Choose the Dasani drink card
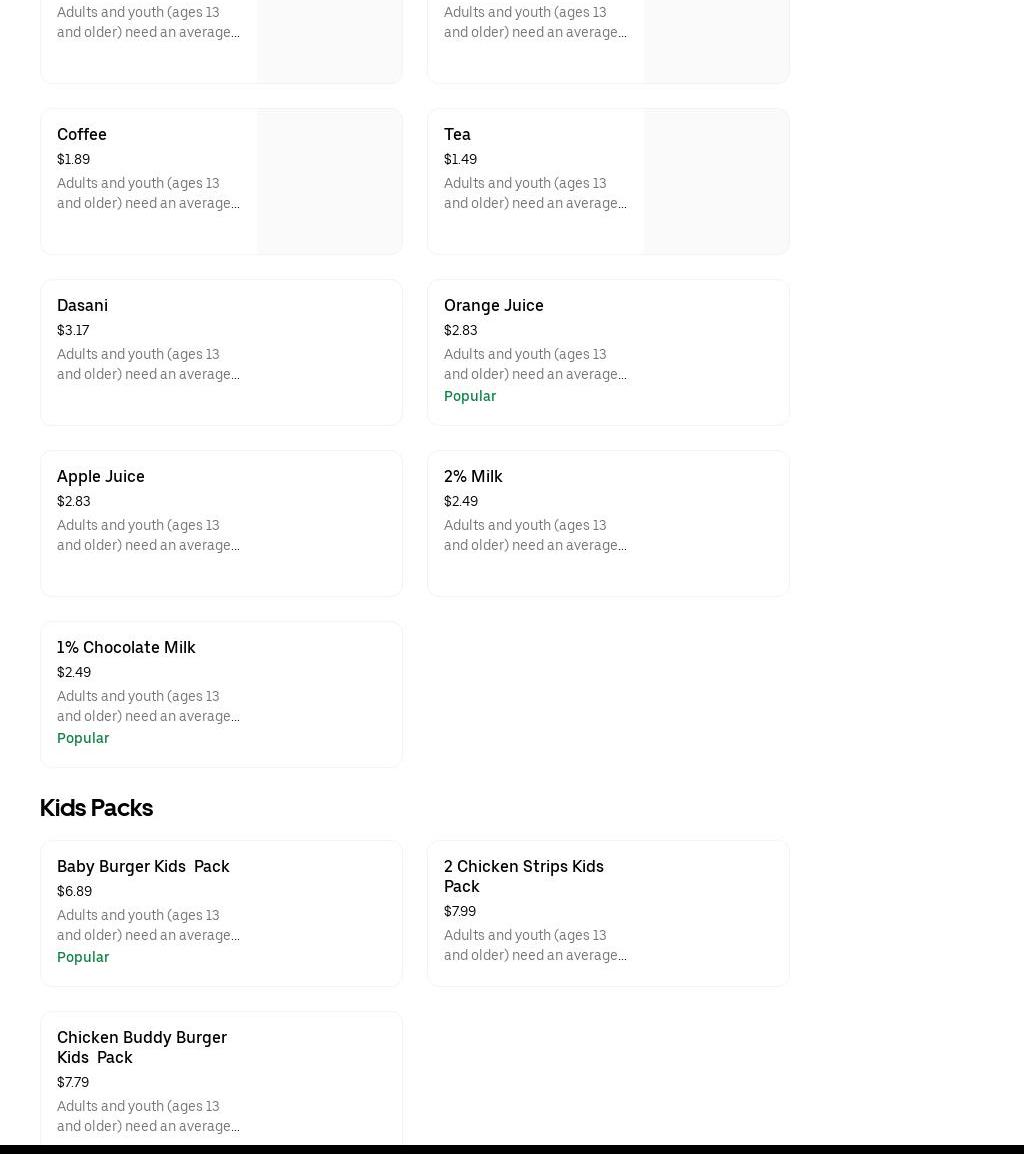Screen dimensions: 1024x1154 [82, 305]
